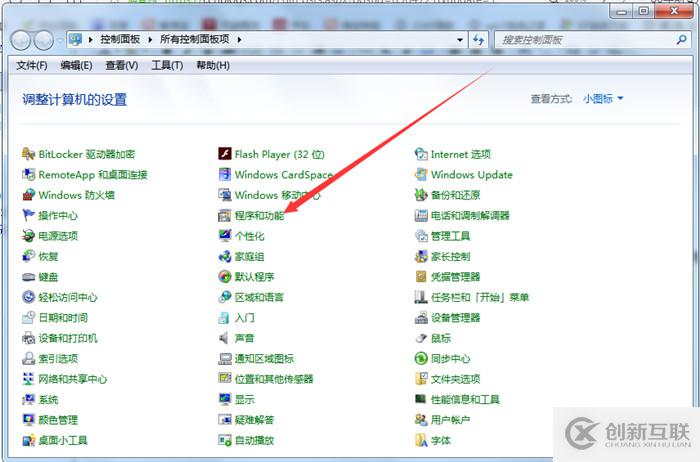
Task: Open the 通知区域图标 link
Action: pos(264,358)
